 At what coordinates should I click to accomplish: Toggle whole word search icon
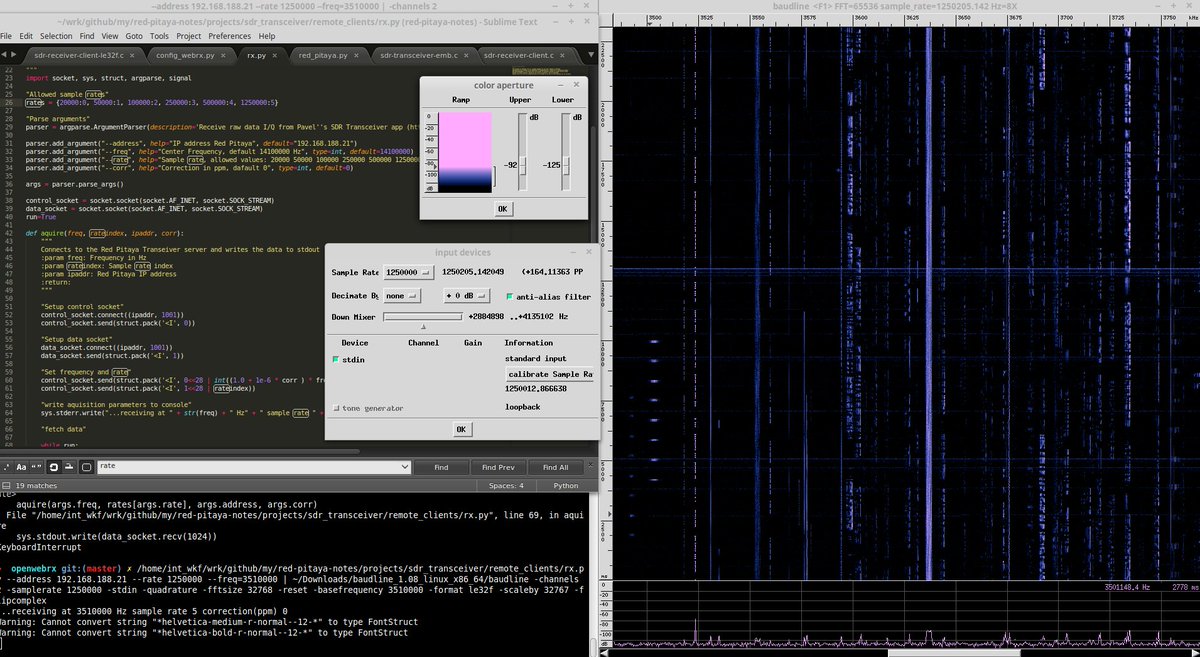(x=36, y=467)
